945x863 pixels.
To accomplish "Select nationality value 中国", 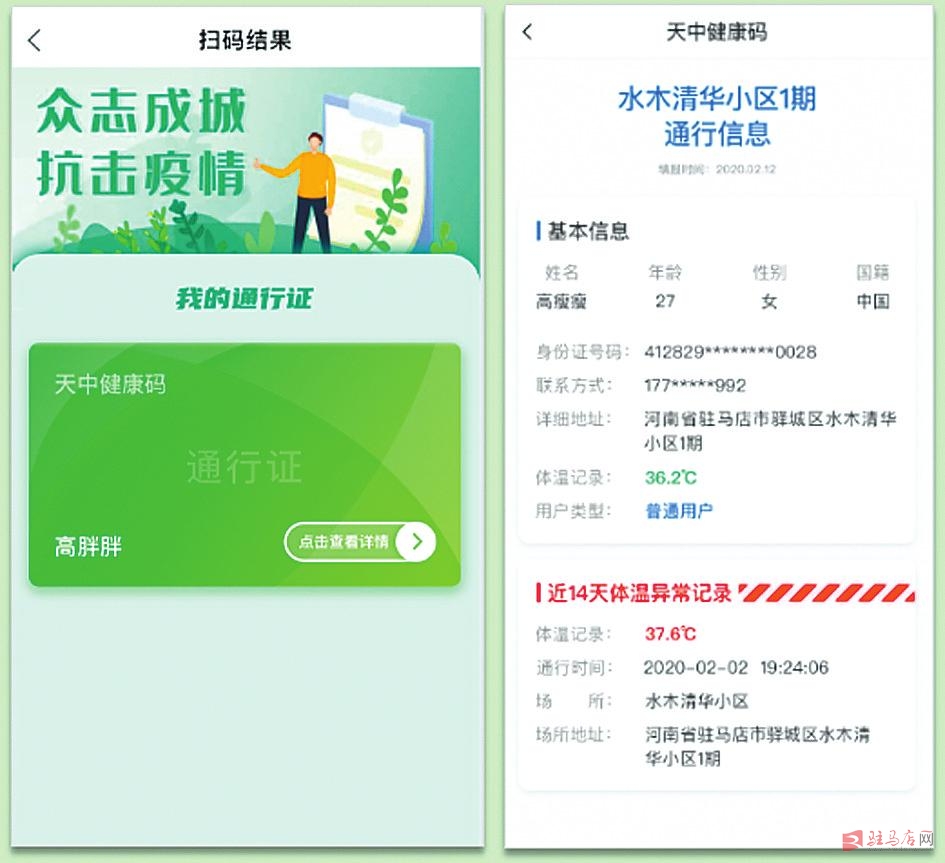I will click(873, 301).
